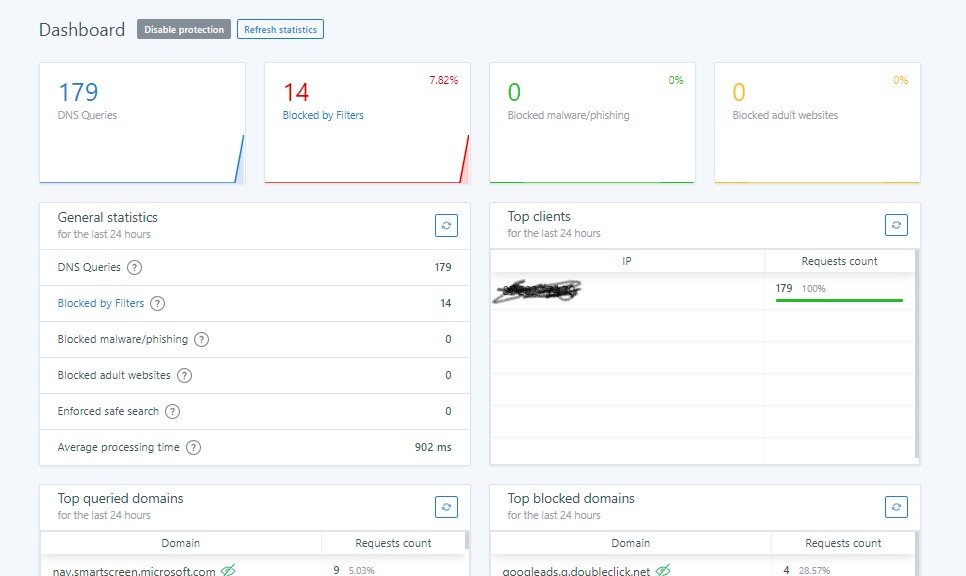Click the IP column header
The height and width of the screenshot is (576, 966).
(x=627, y=261)
